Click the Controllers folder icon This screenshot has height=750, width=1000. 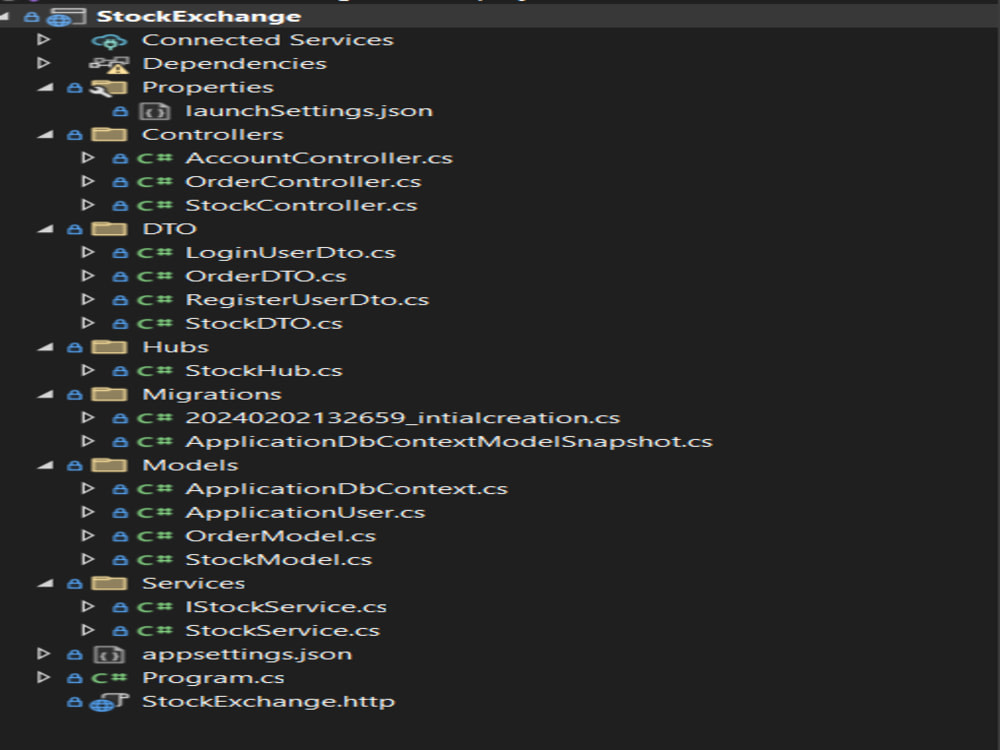pos(109,135)
